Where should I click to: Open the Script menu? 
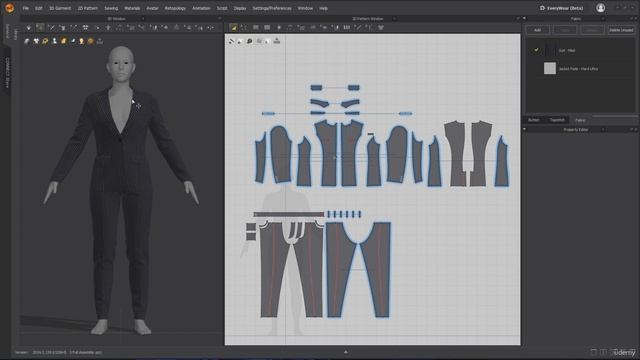(222, 8)
